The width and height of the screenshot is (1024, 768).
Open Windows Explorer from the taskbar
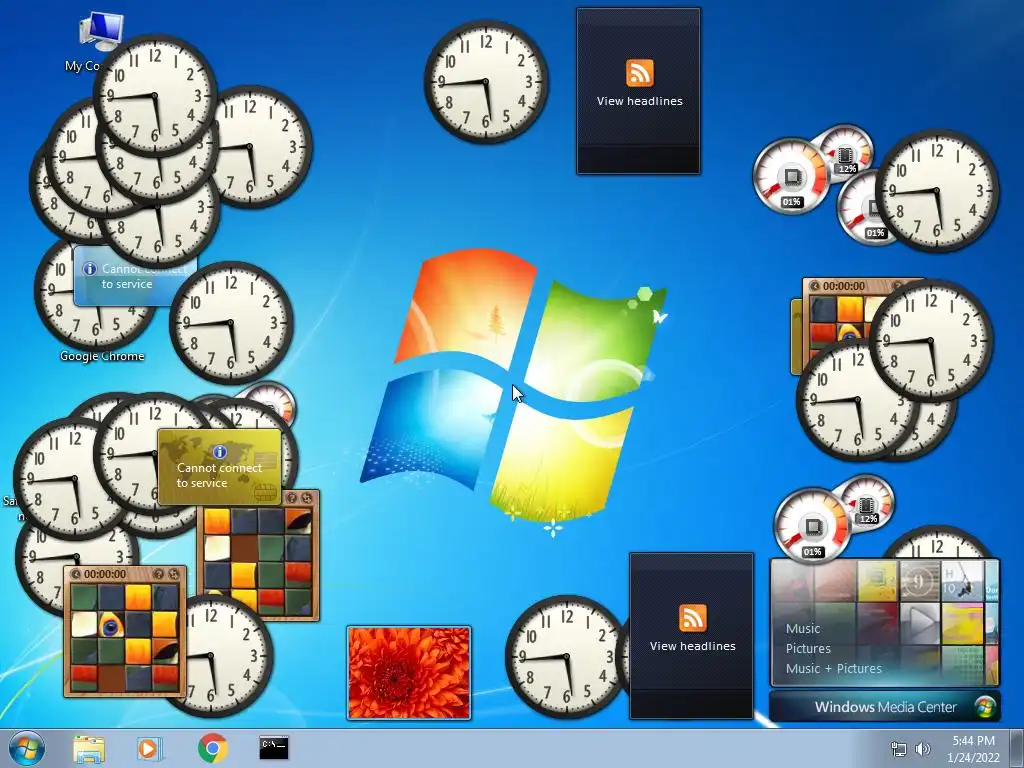pos(89,748)
